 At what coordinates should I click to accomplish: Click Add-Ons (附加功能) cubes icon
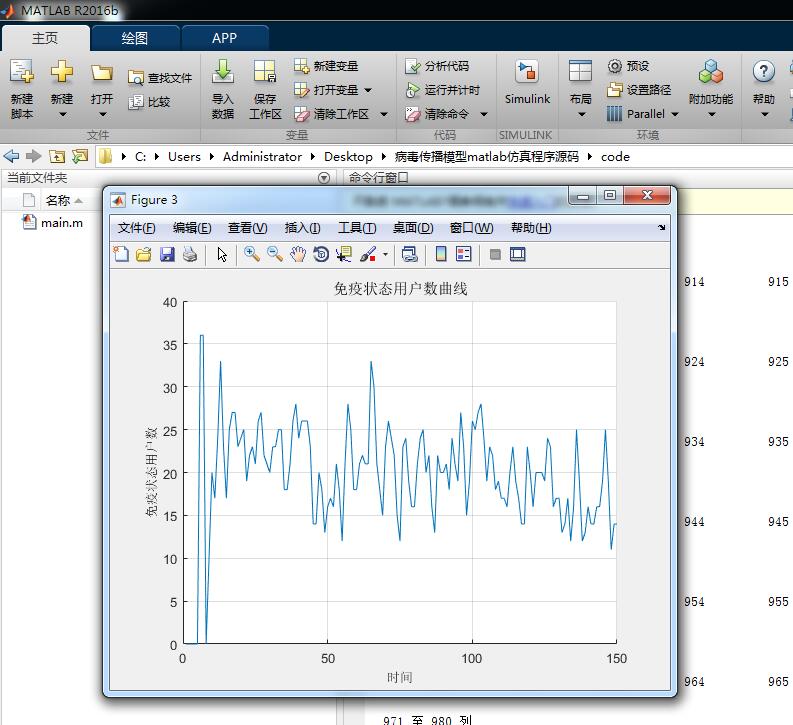click(711, 71)
